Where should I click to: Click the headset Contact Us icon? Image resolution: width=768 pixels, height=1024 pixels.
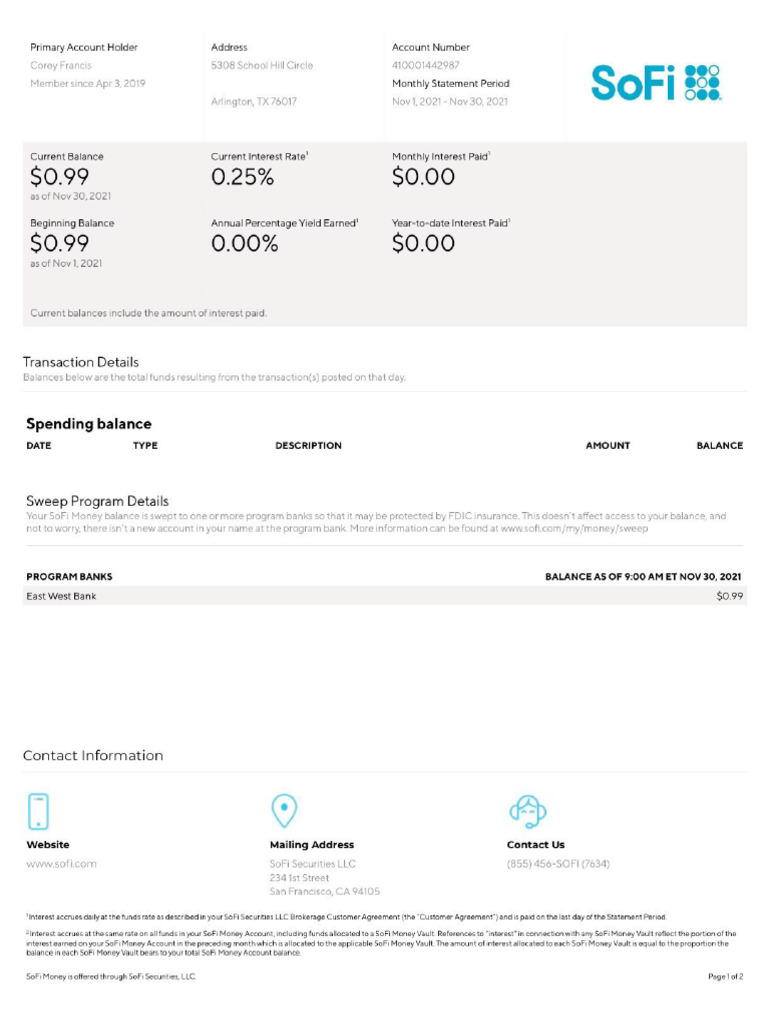click(527, 810)
